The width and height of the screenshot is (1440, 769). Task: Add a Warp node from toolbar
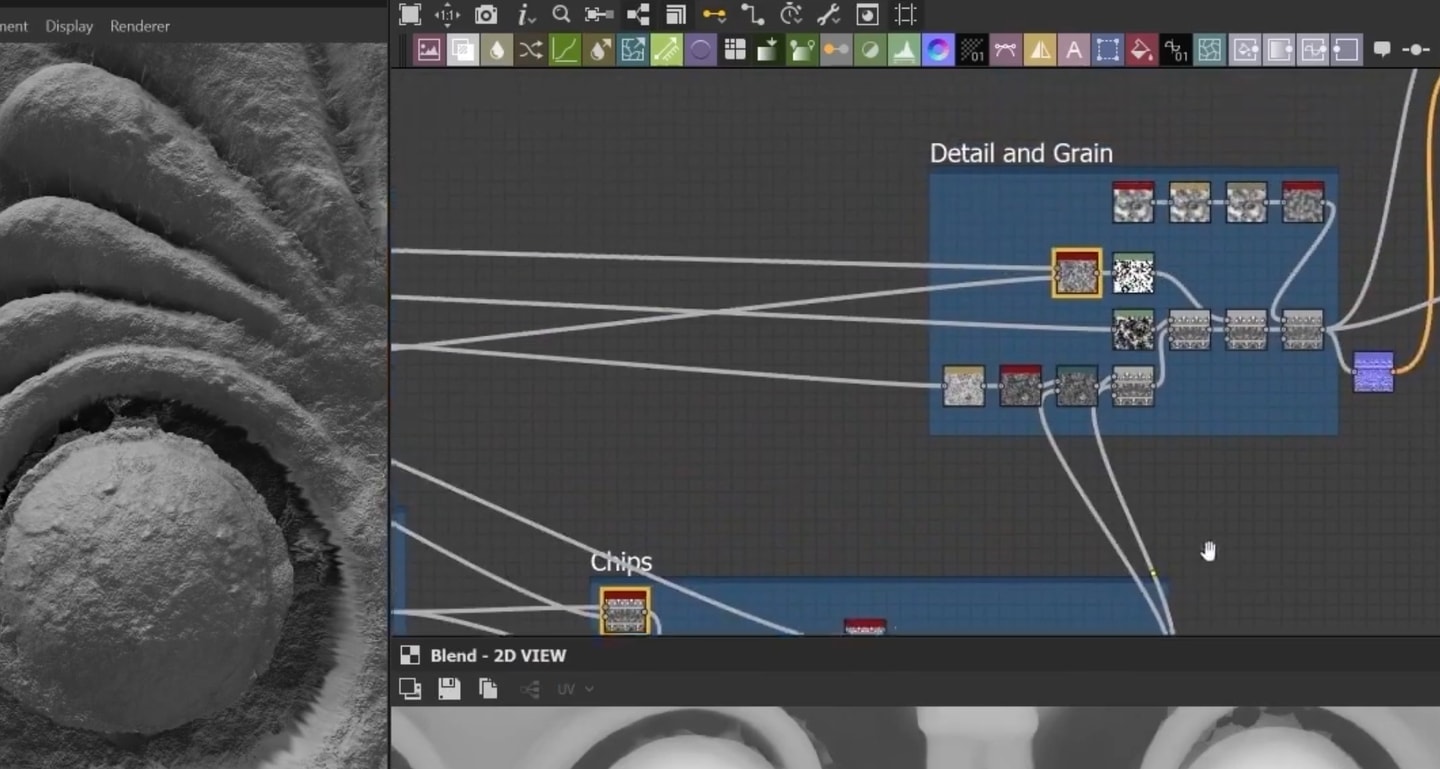tap(1210, 50)
